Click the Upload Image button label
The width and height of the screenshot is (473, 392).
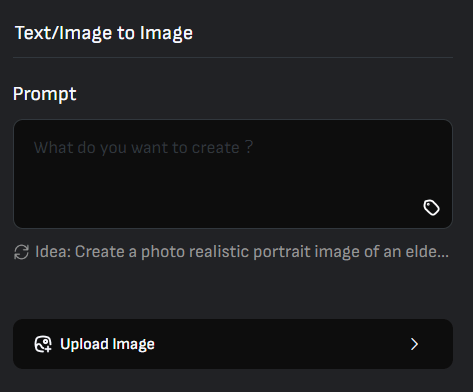pyautogui.click(x=107, y=344)
